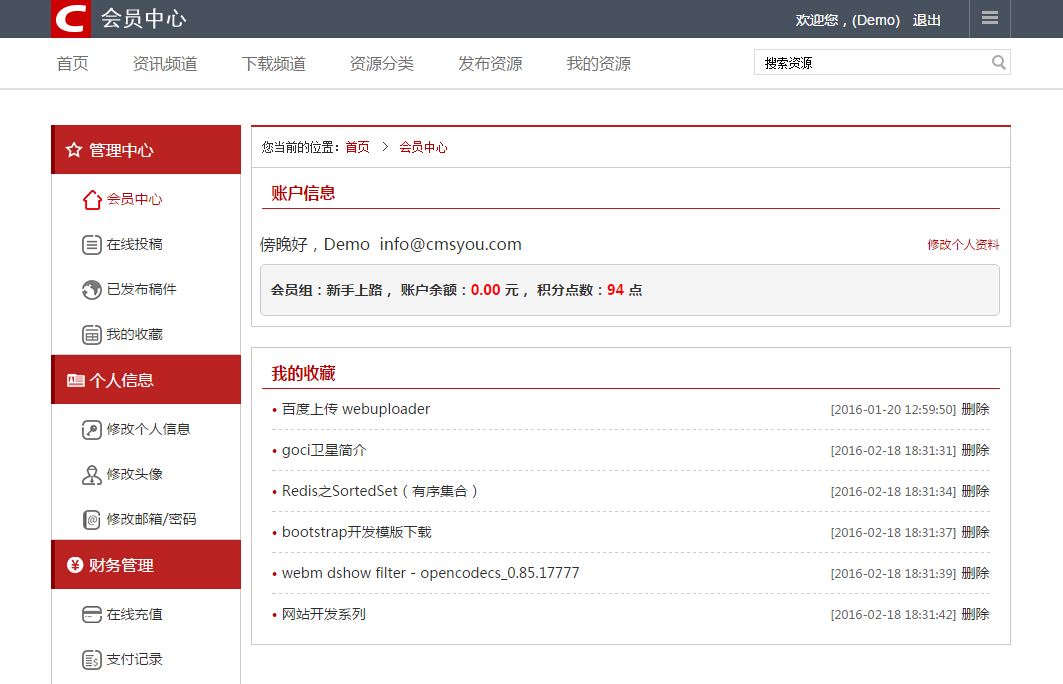Click the 账户信息 heading

(x=303, y=193)
